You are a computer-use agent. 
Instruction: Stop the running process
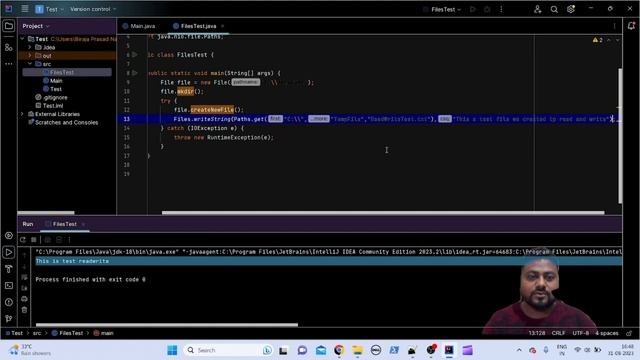(34, 240)
